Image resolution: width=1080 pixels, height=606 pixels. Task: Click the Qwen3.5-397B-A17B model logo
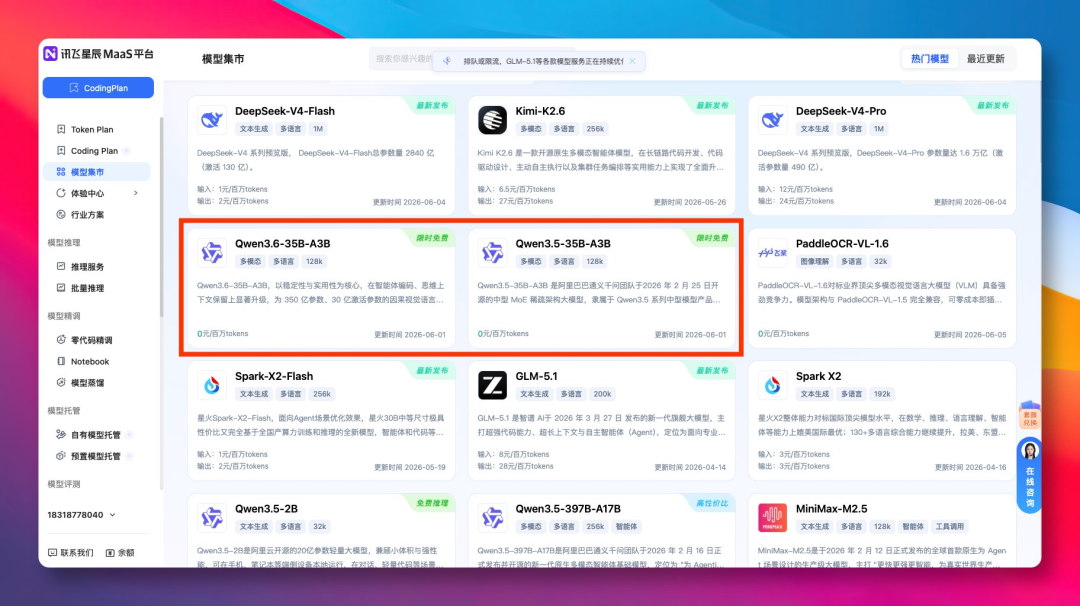492,518
